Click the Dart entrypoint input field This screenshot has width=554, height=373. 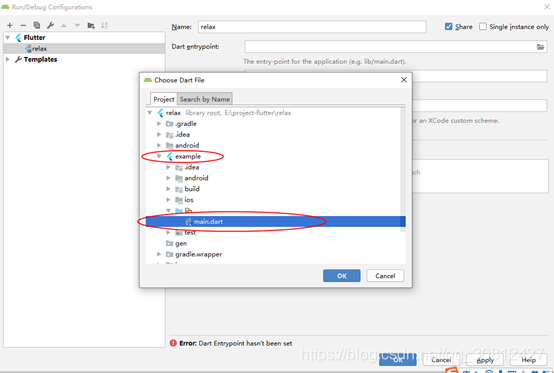point(396,47)
